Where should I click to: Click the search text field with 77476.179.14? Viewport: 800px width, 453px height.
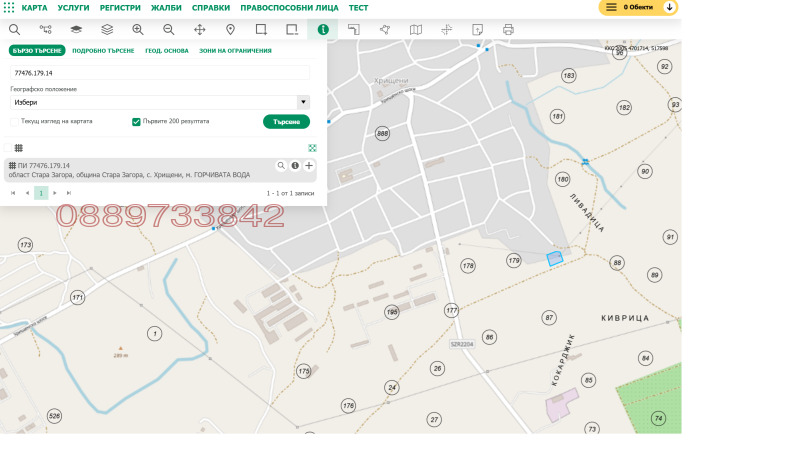(160, 73)
